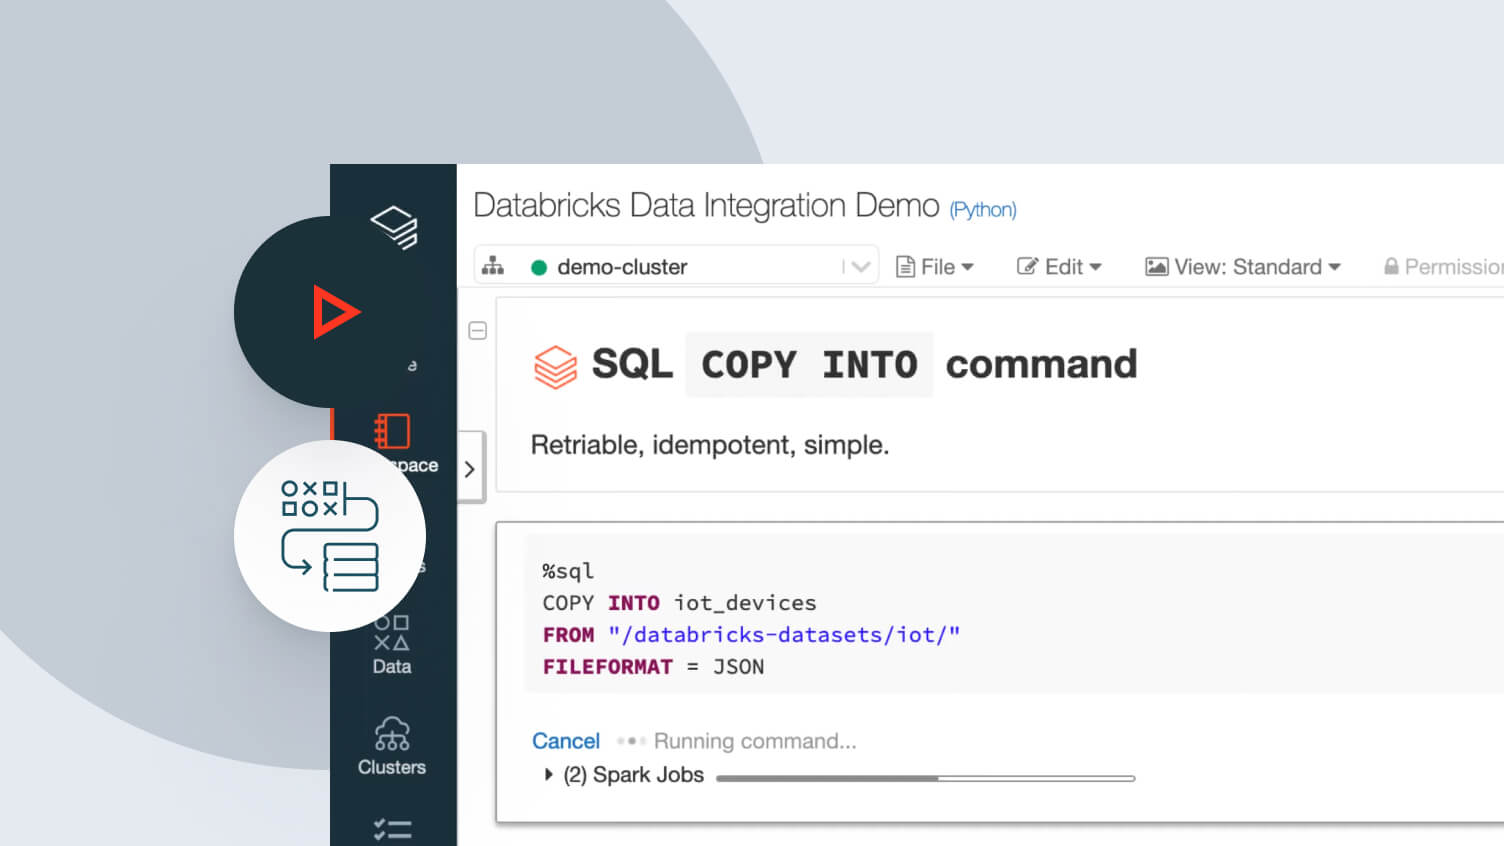Viewport: 1504px width, 846px height.
Task: Click the Databricks logo in the sidebar
Action: [394, 227]
